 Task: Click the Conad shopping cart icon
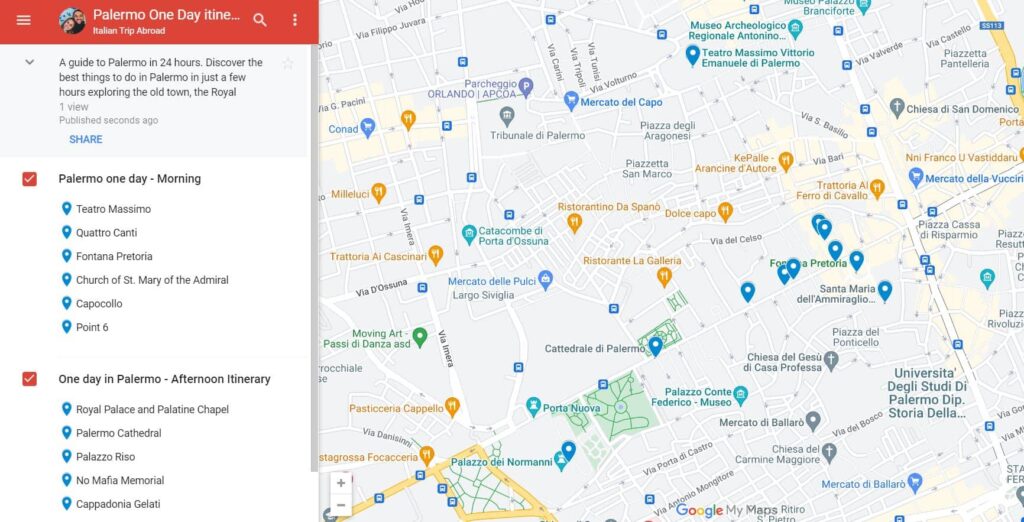[x=368, y=127]
